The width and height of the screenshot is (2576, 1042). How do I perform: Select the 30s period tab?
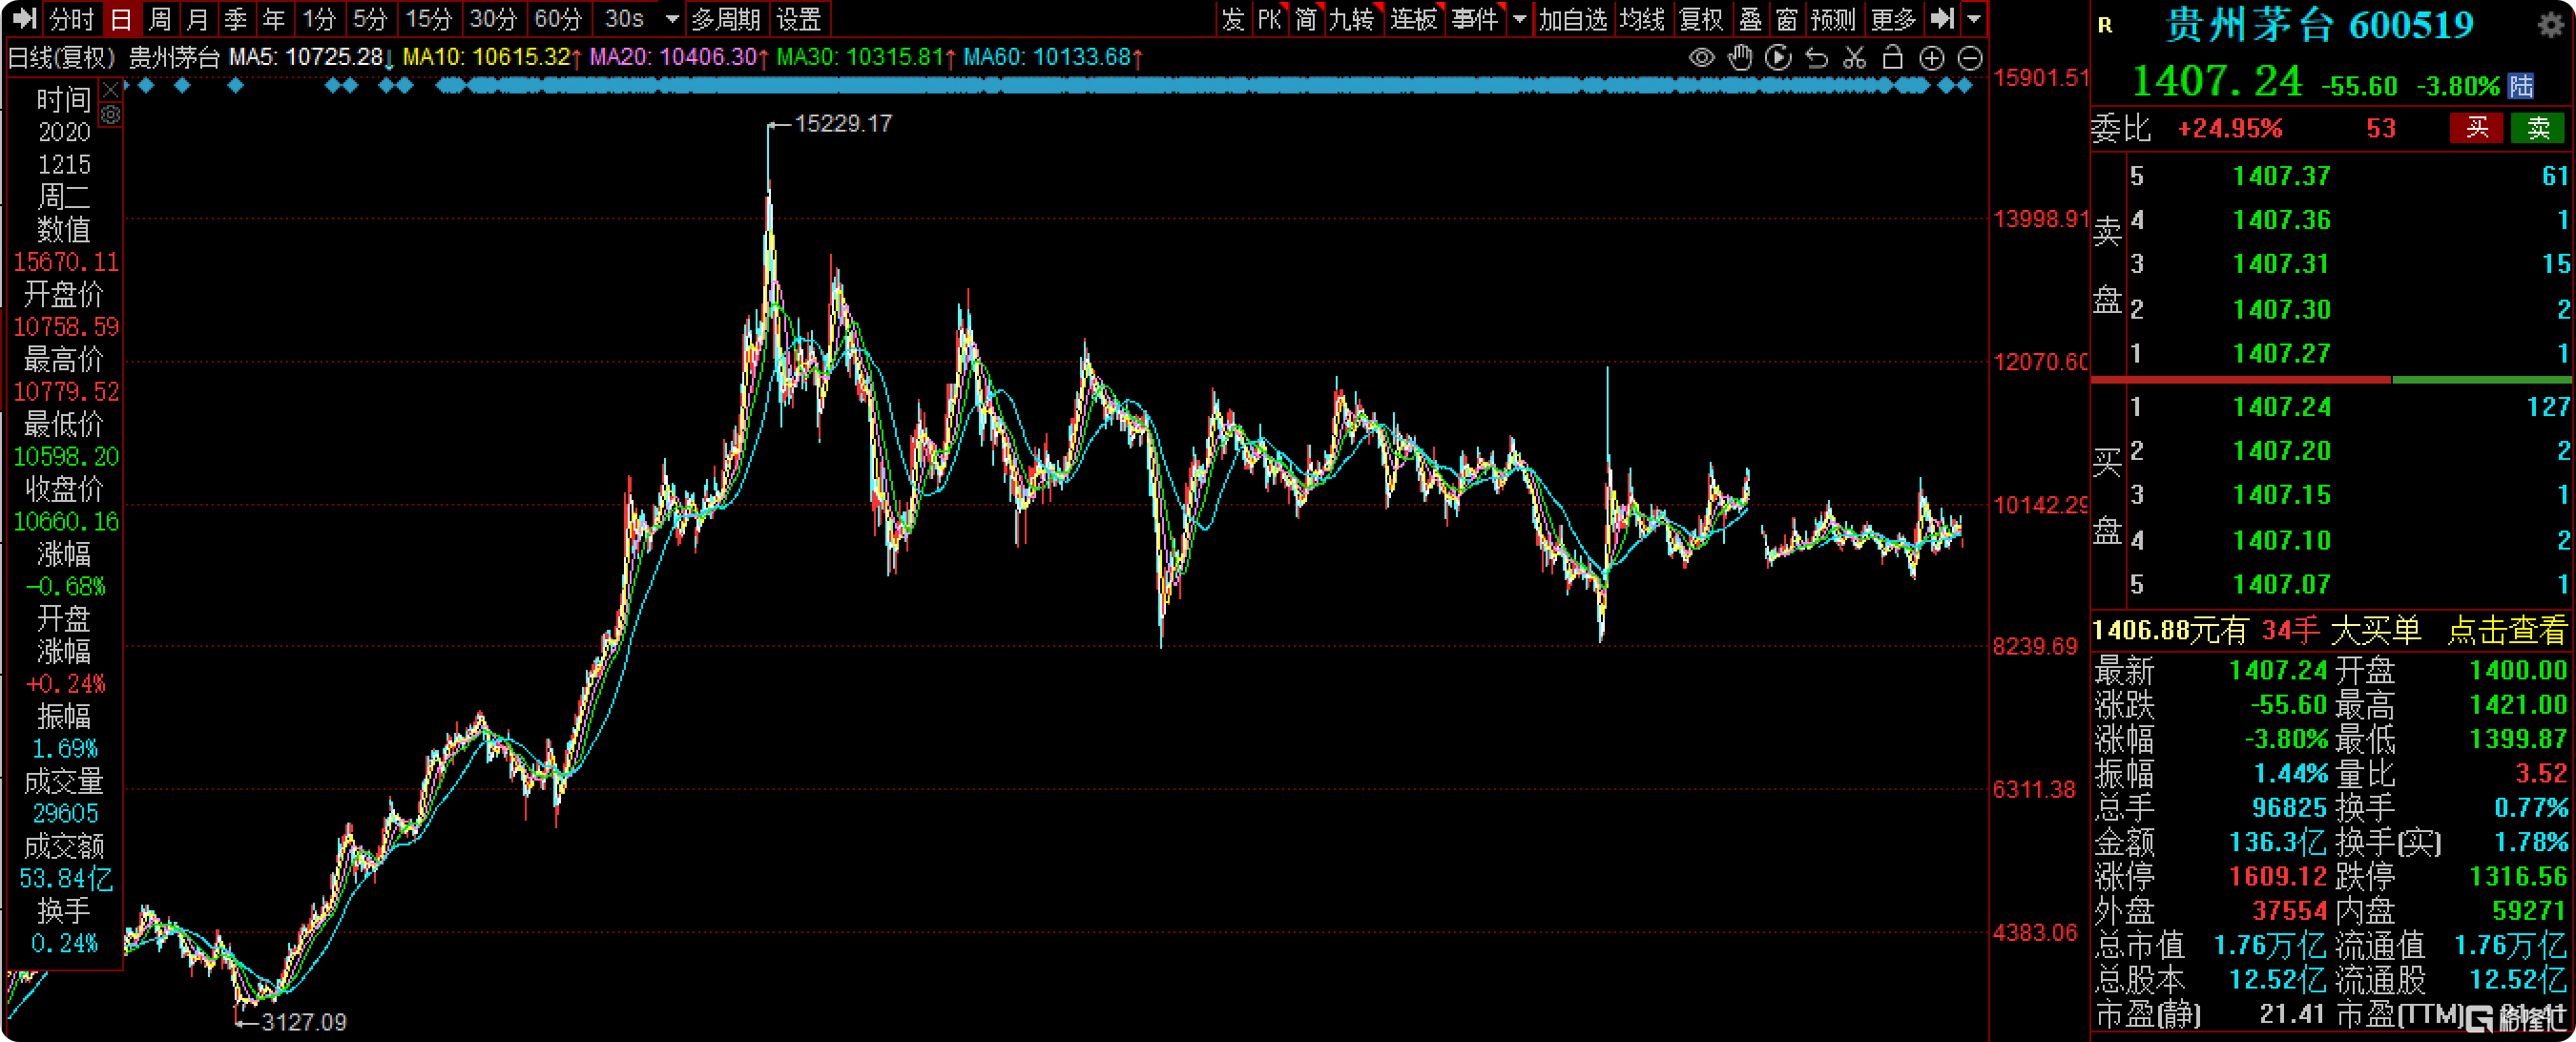pos(625,18)
